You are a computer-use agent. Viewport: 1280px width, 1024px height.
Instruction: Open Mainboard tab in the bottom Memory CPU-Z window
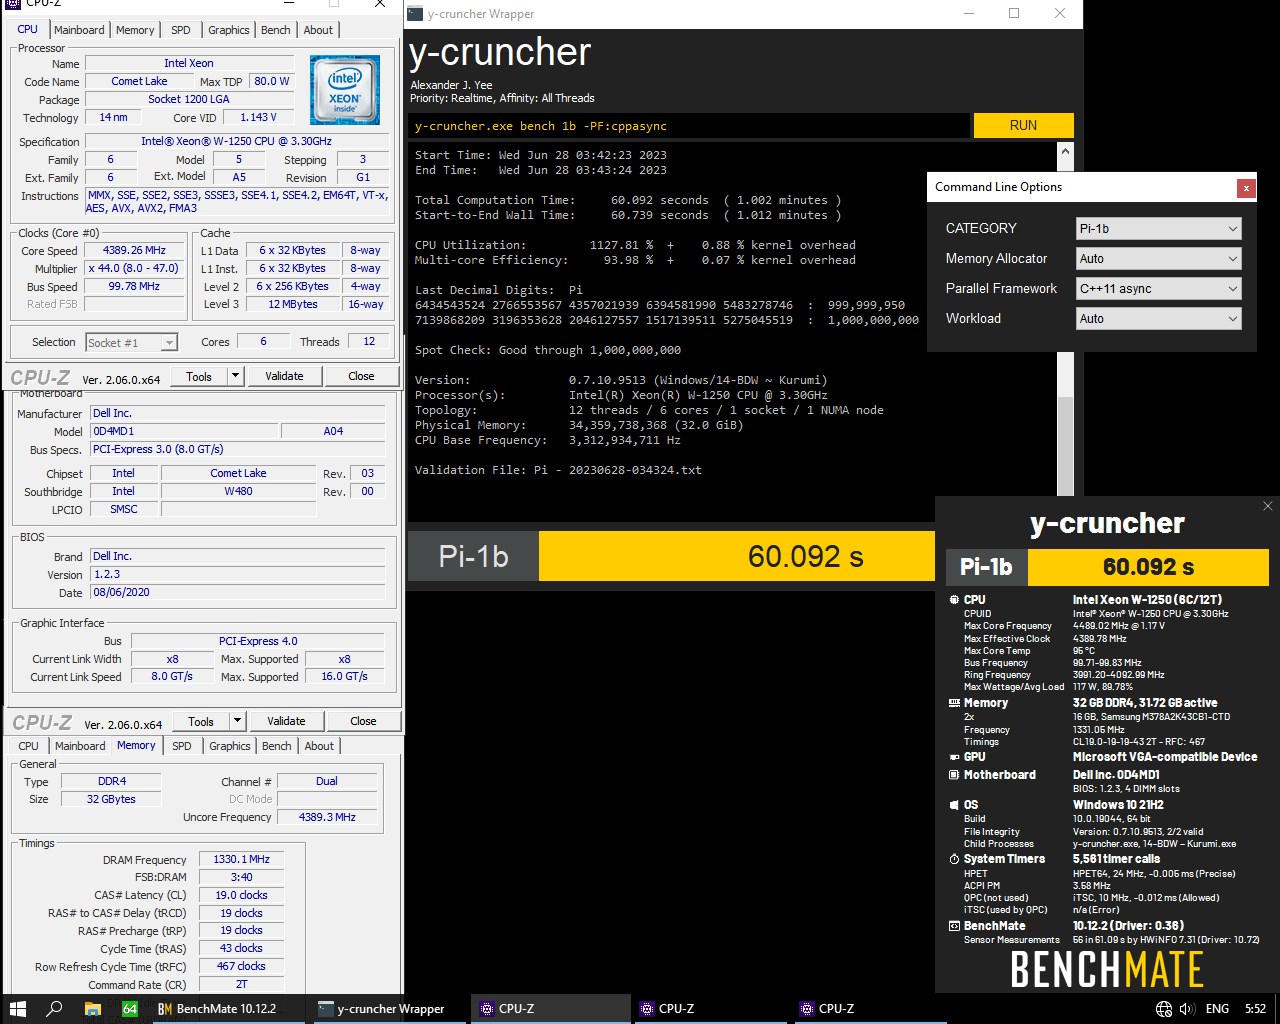(80, 746)
